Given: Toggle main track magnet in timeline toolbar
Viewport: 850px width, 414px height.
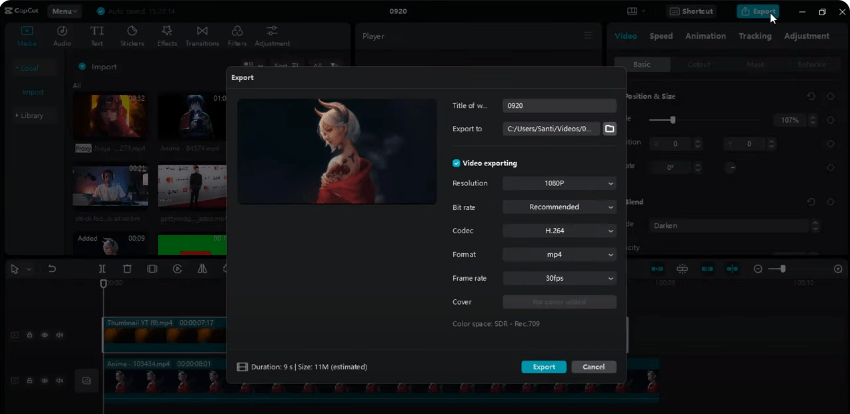Looking at the screenshot, I should click(x=657, y=269).
